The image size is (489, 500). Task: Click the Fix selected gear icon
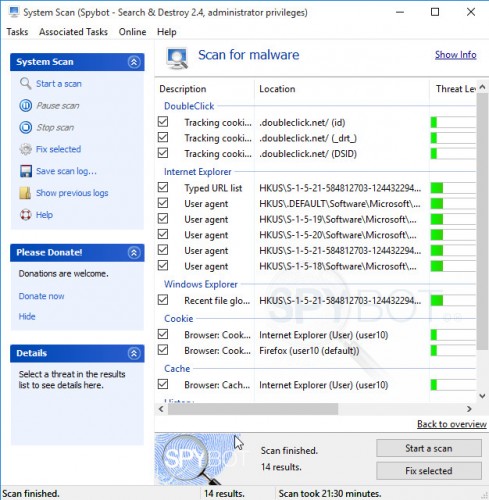(26, 149)
